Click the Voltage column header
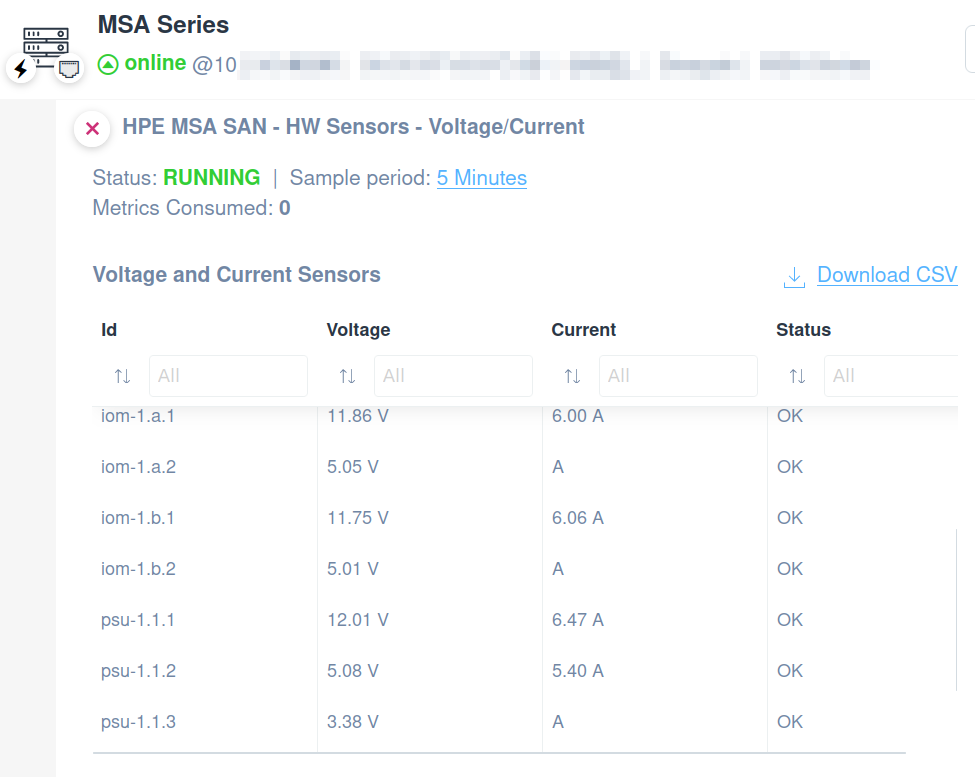Viewport: 975px width, 777px height. 359,329
